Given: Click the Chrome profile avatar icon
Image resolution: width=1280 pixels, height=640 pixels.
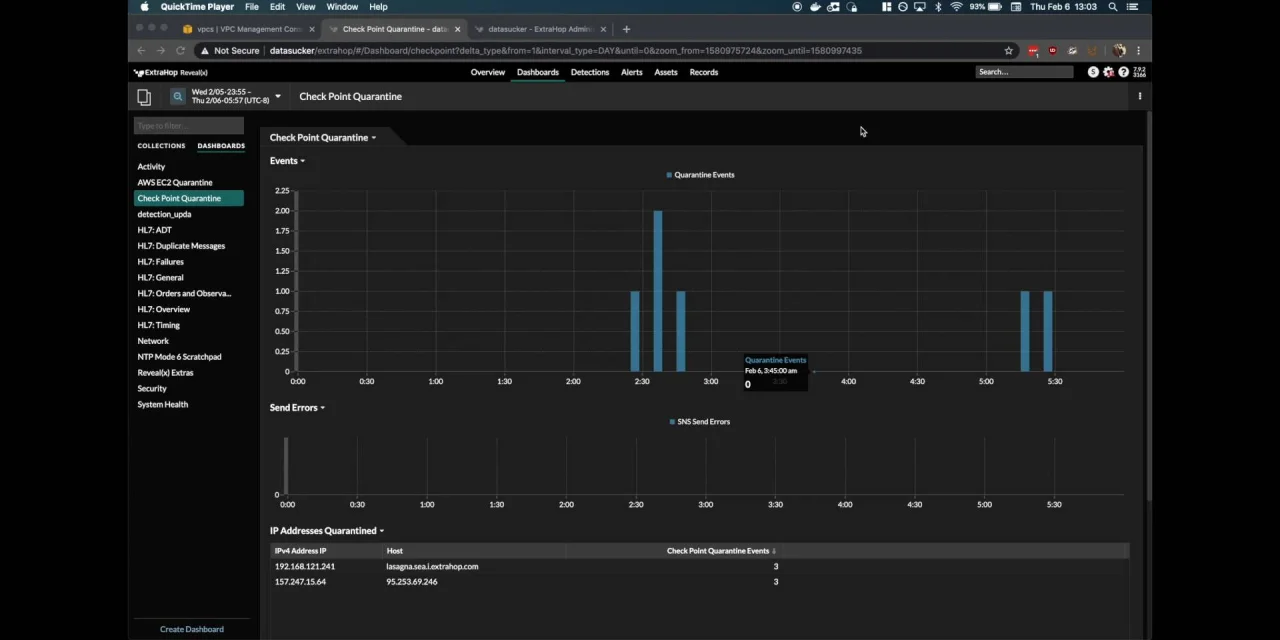Looking at the screenshot, I should [1119, 51].
